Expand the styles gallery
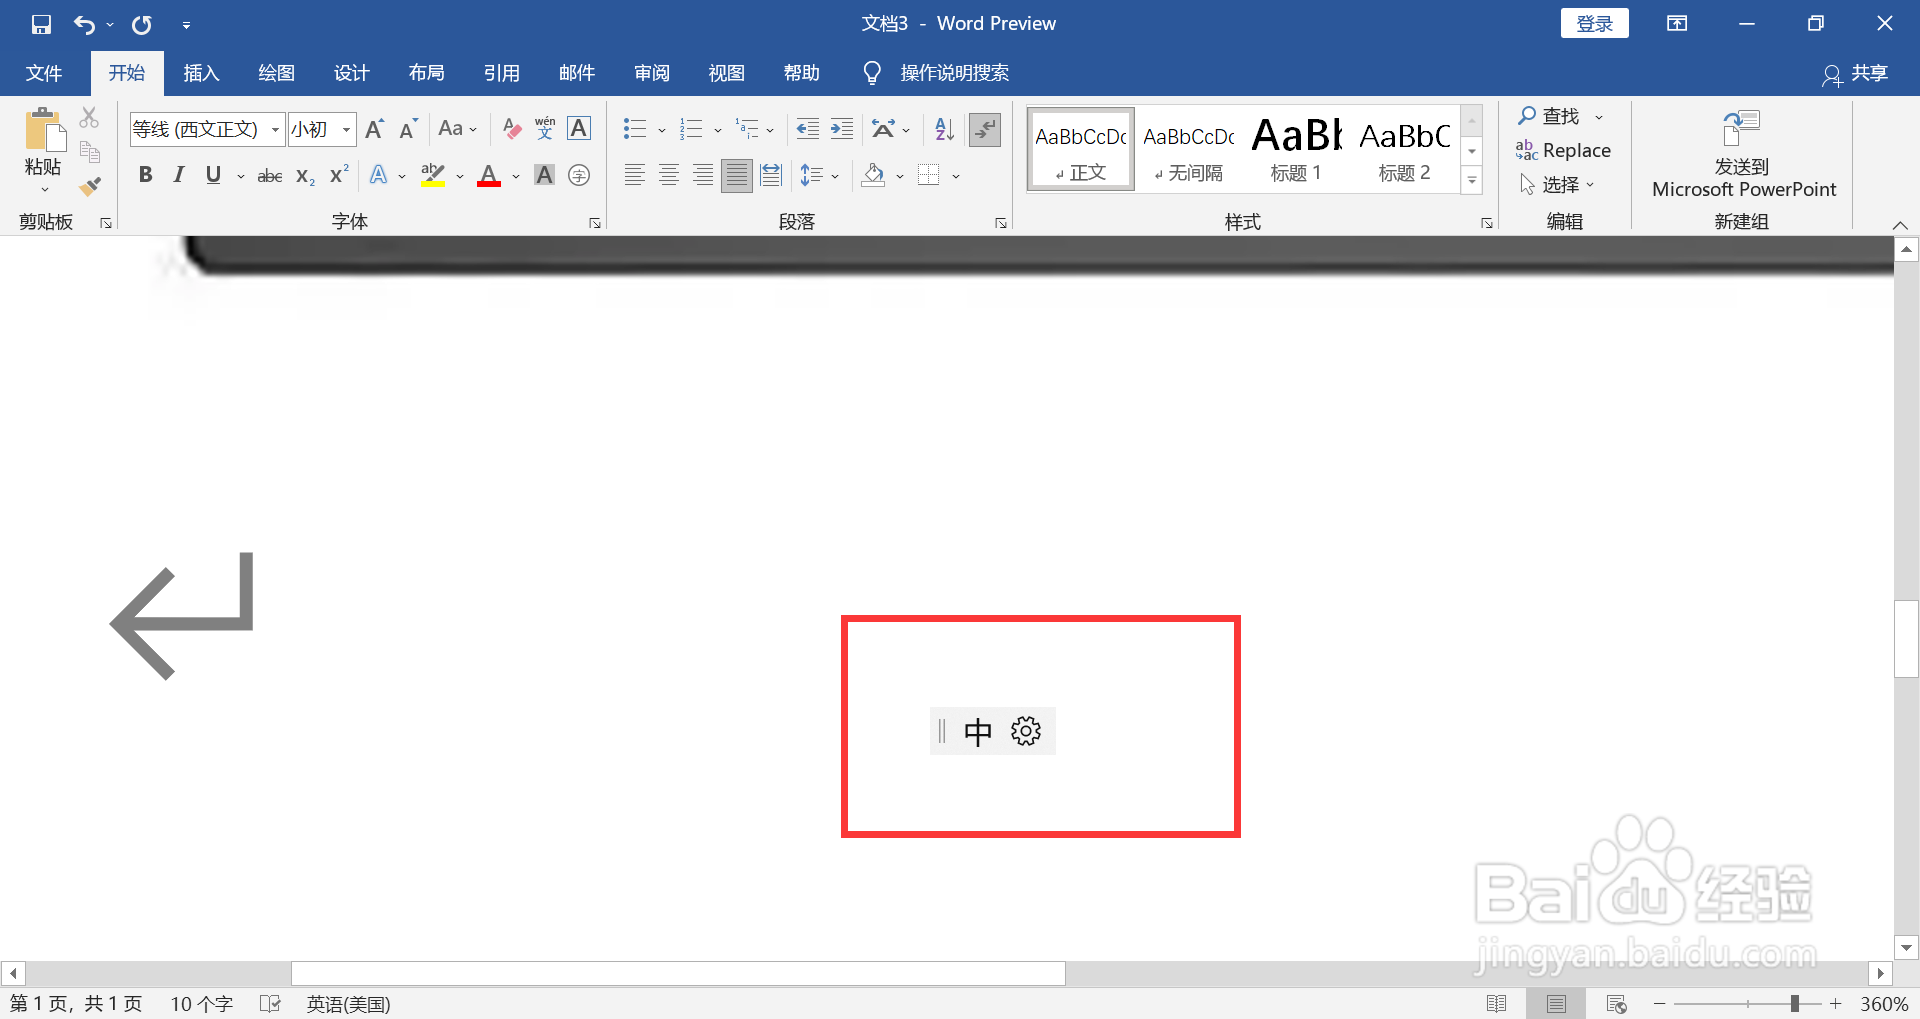Image resolution: width=1920 pixels, height=1019 pixels. coord(1472,181)
